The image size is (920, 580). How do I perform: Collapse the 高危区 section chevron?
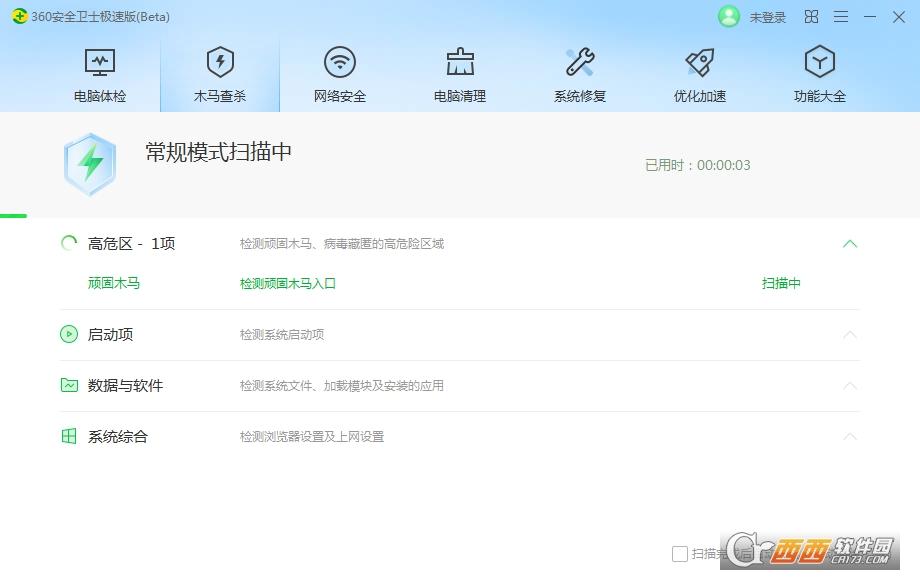click(850, 243)
